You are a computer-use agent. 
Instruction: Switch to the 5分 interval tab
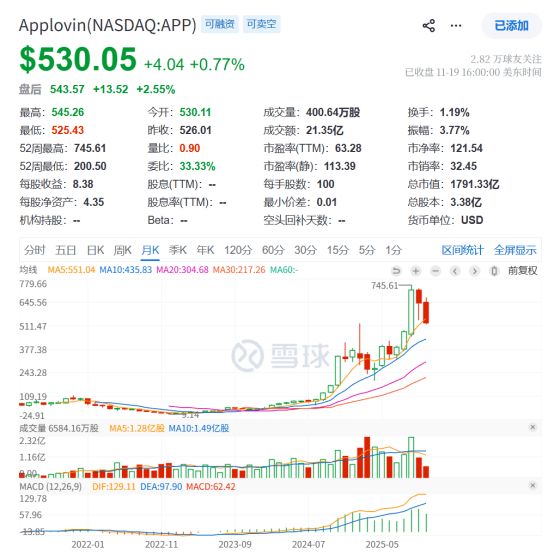click(x=367, y=250)
